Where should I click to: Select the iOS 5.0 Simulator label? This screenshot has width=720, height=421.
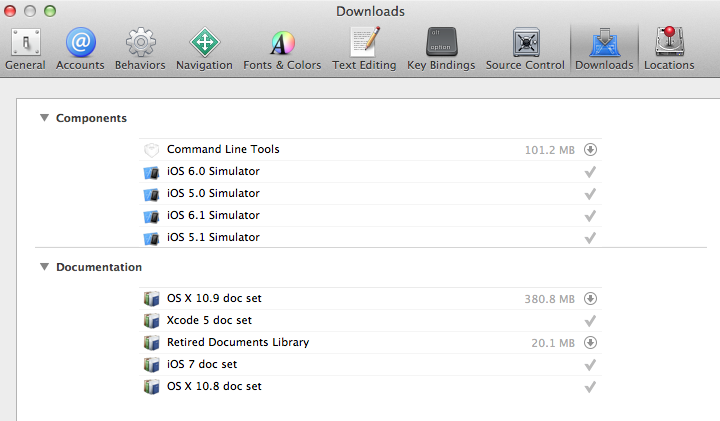[x=213, y=193]
